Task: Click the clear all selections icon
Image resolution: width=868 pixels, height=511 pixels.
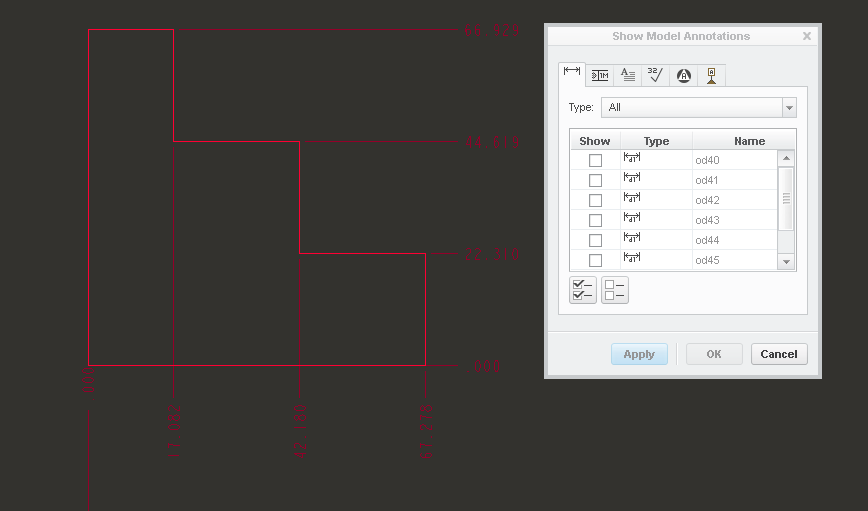Action: 615,290
